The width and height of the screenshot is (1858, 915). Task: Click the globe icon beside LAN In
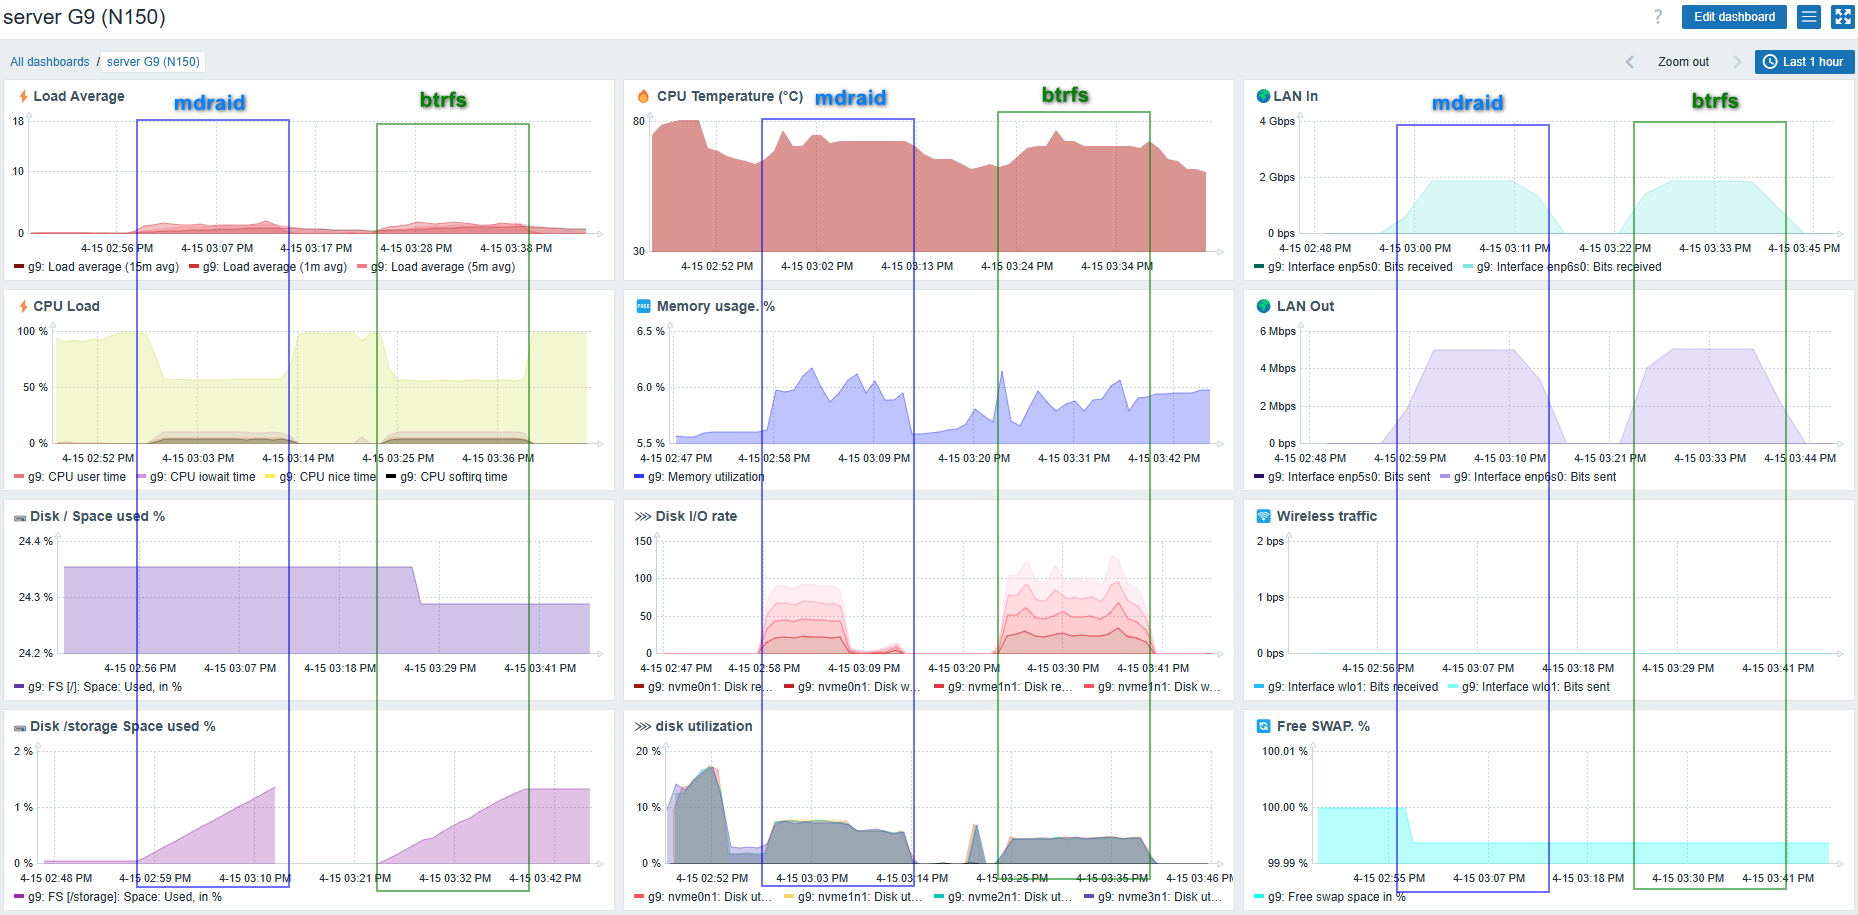coord(1263,97)
